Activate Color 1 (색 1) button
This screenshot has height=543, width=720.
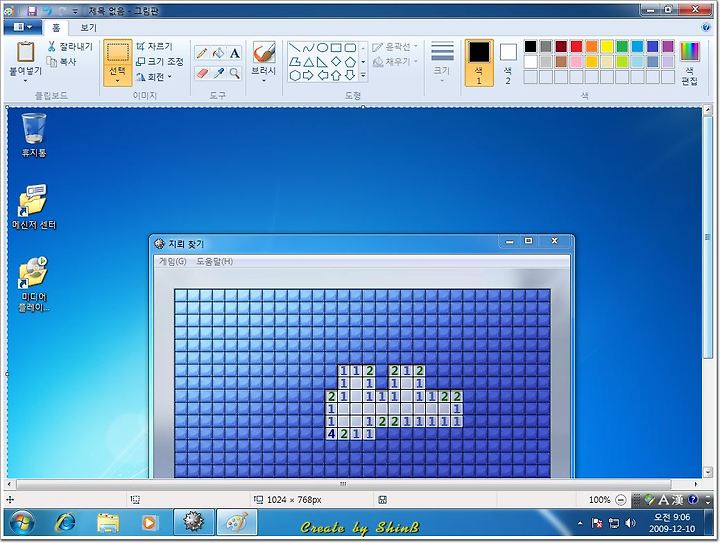tap(479, 63)
